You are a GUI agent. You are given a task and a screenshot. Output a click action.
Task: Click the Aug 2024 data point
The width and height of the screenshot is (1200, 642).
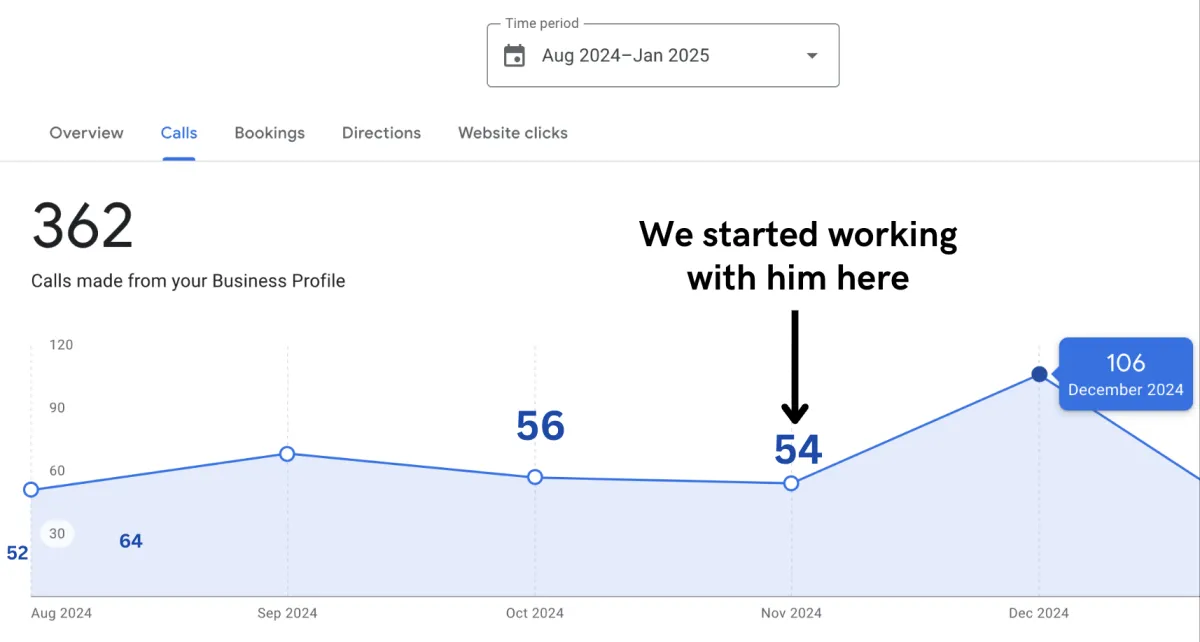click(31, 489)
